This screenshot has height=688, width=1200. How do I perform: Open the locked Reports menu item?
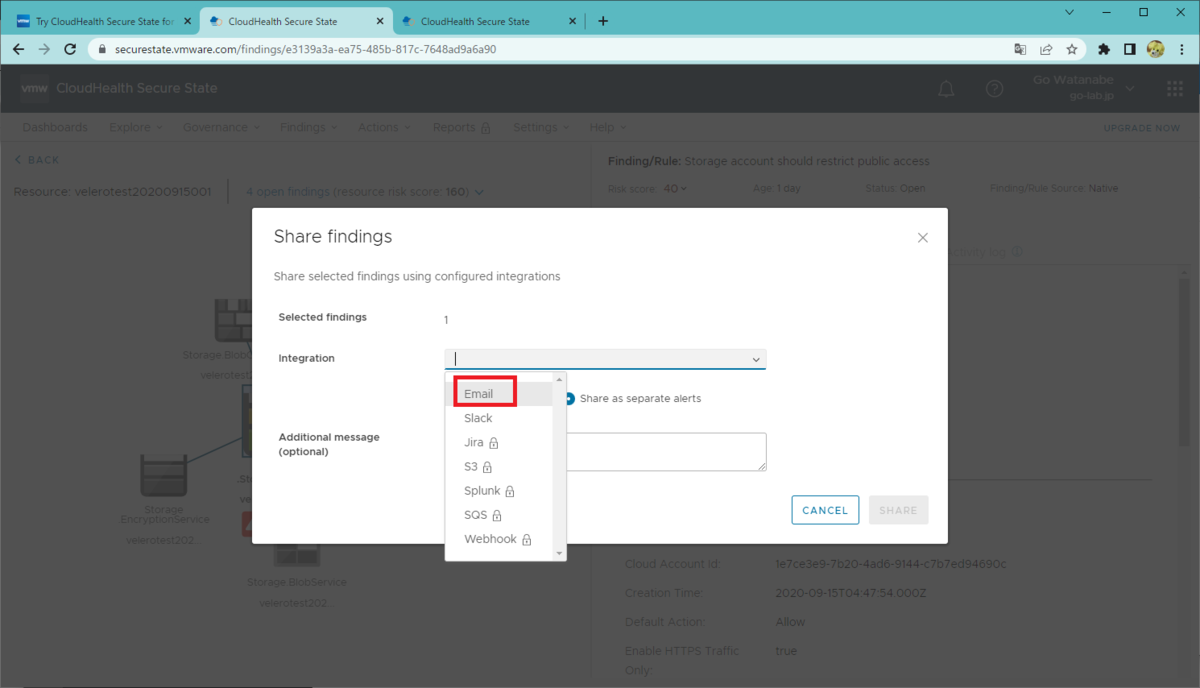point(461,127)
